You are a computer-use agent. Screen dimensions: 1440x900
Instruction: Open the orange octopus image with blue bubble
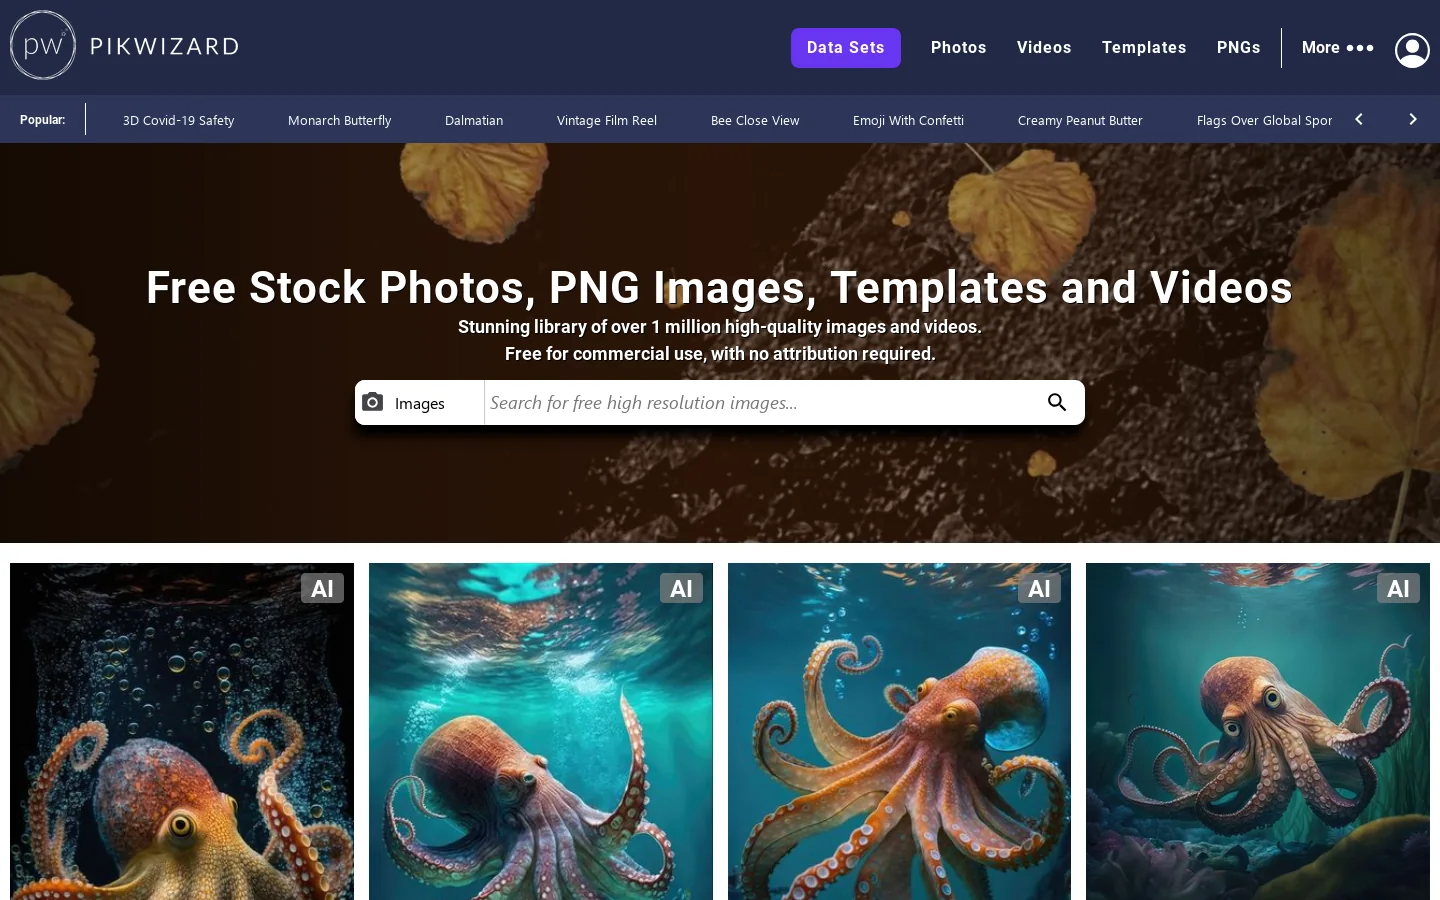pos(899,731)
